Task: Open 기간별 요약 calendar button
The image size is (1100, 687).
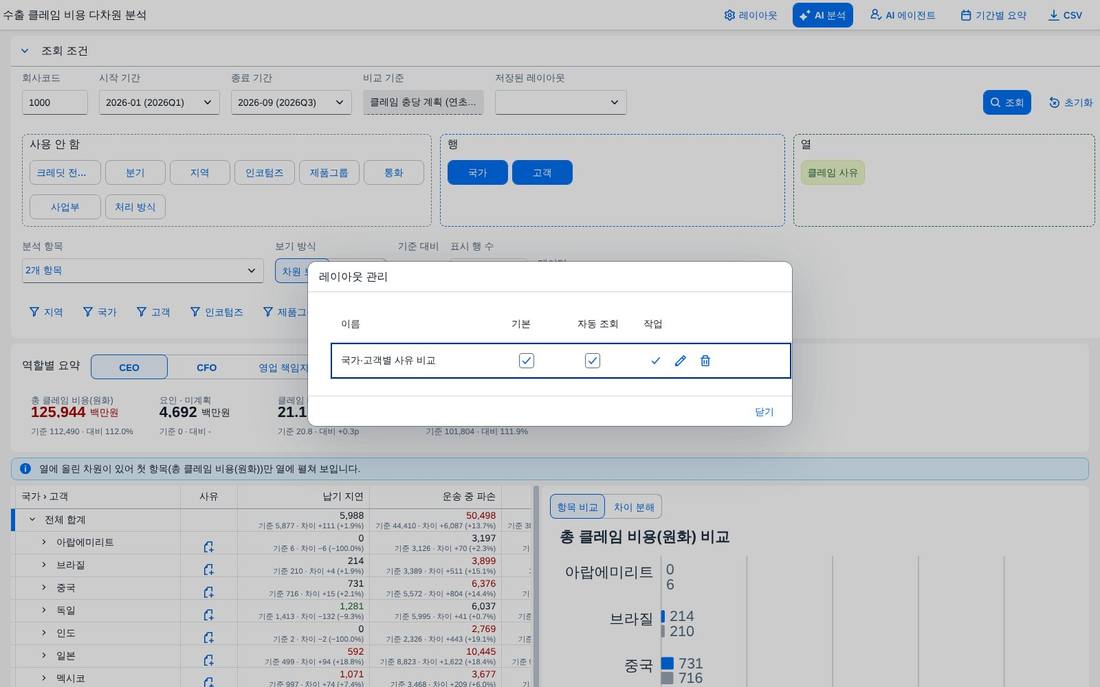Action: tap(993, 15)
